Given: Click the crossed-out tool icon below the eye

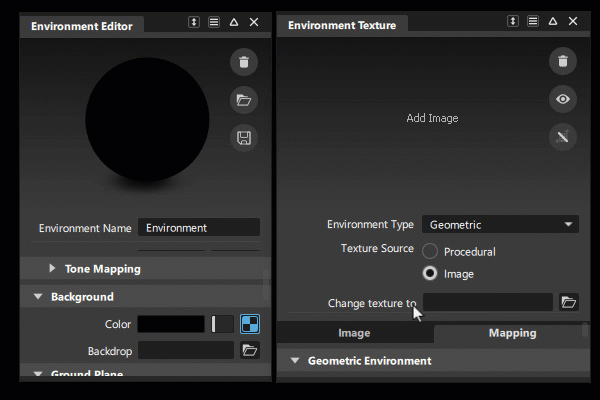Looking at the screenshot, I should [x=562, y=137].
